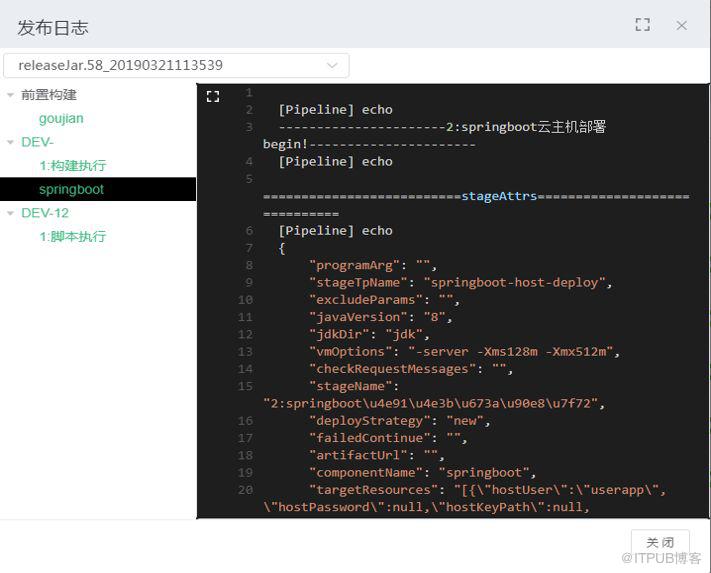Expand the log viewer to fullscreen
The height and width of the screenshot is (573, 711).
coord(213,96)
